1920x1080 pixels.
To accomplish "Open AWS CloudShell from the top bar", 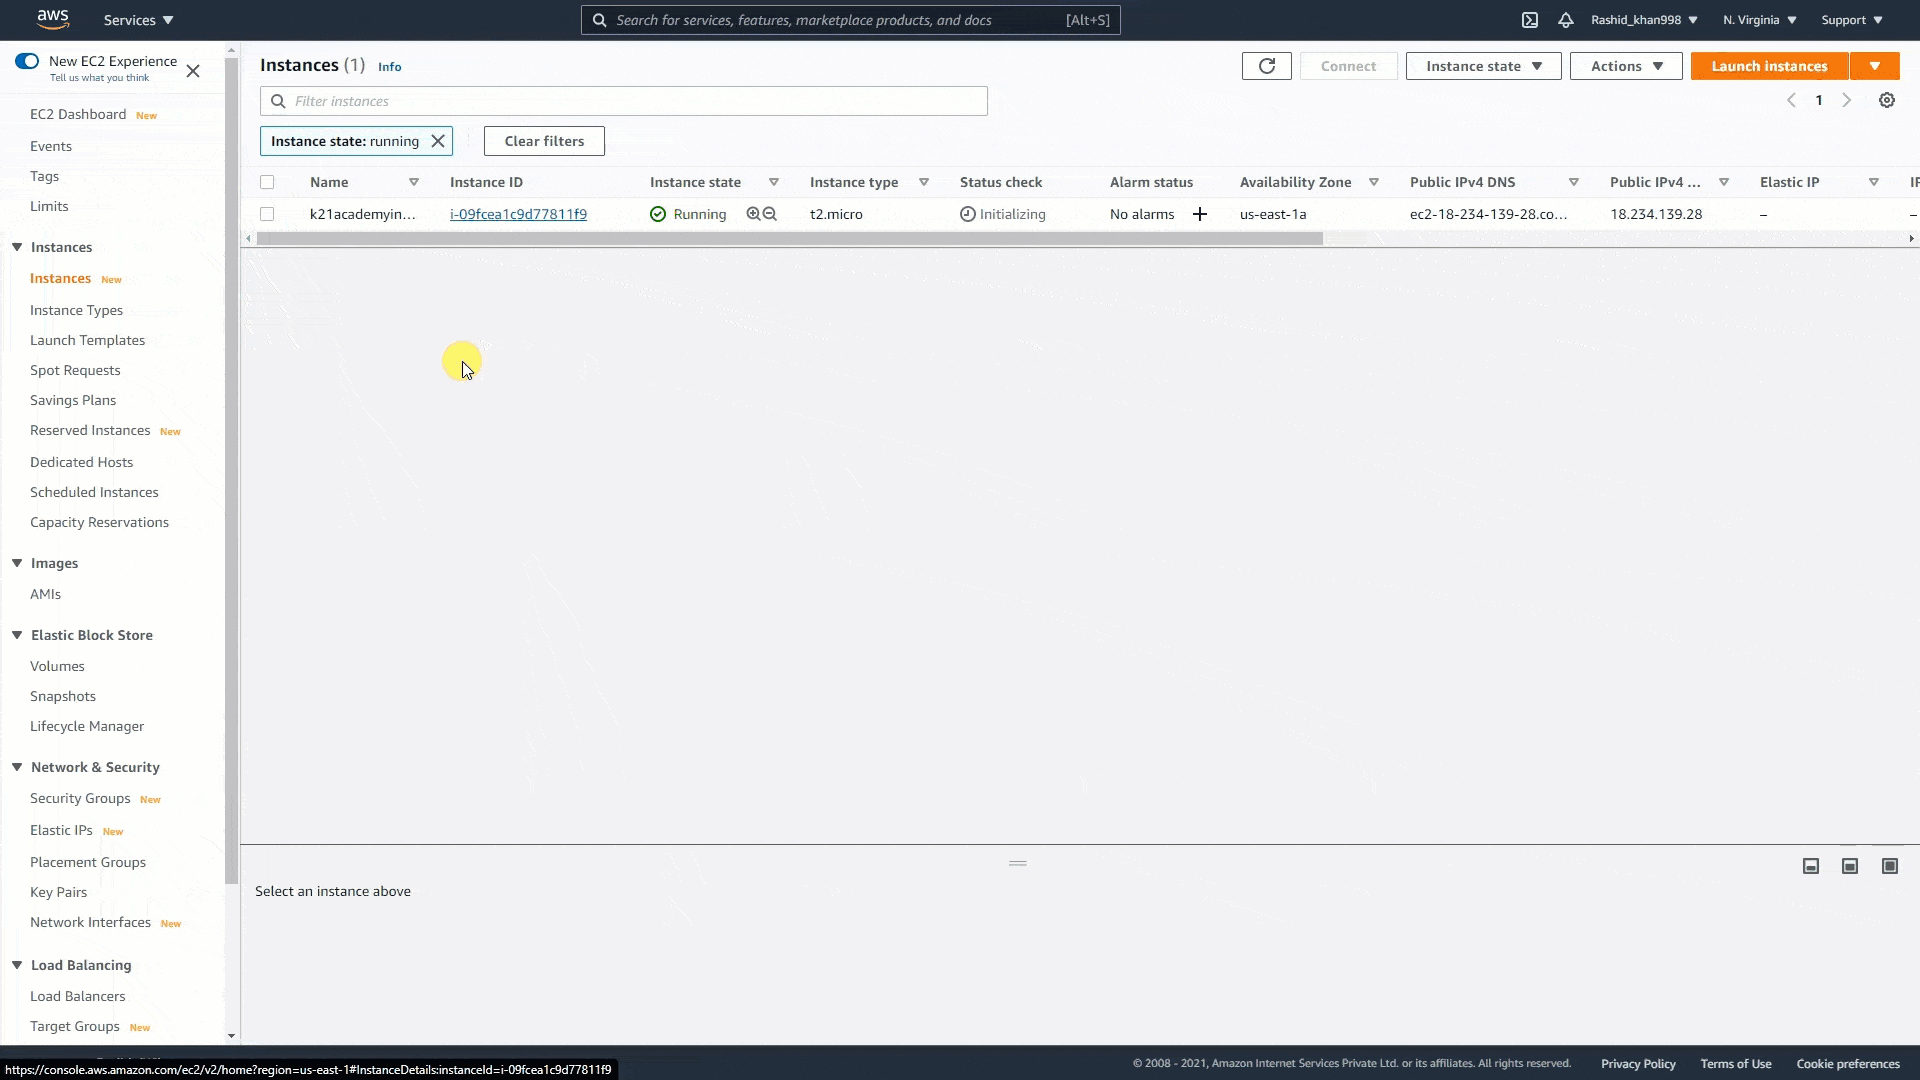I will [x=1530, y=20].
